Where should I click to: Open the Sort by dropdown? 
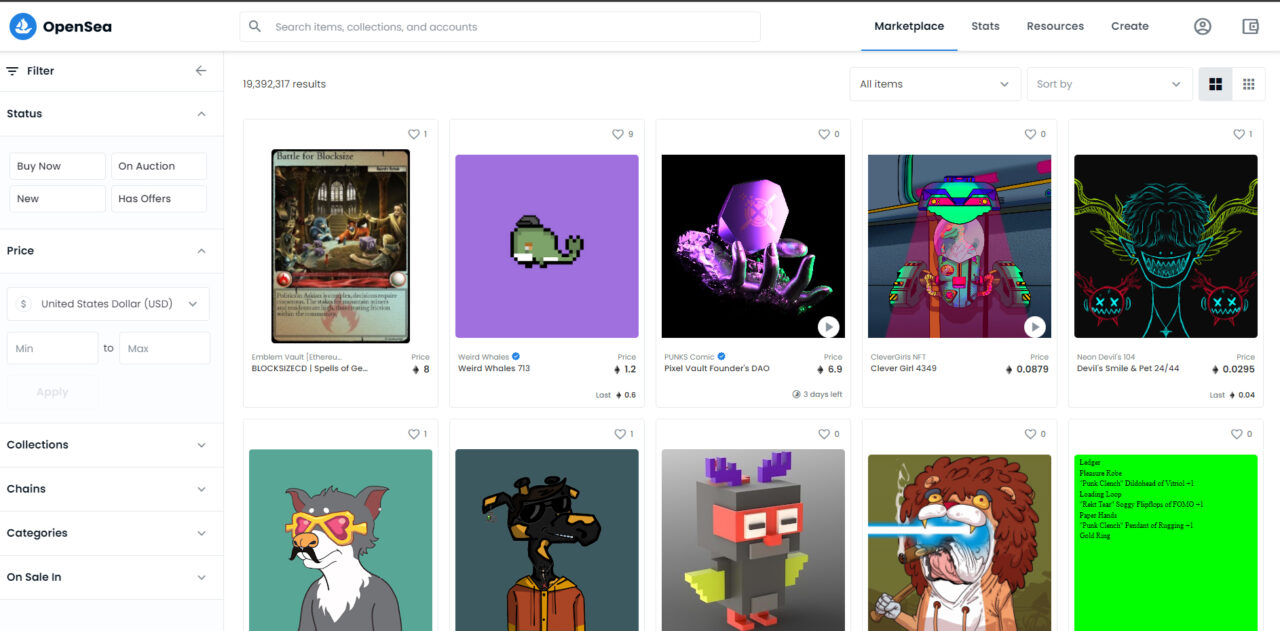coord(1109,84)
